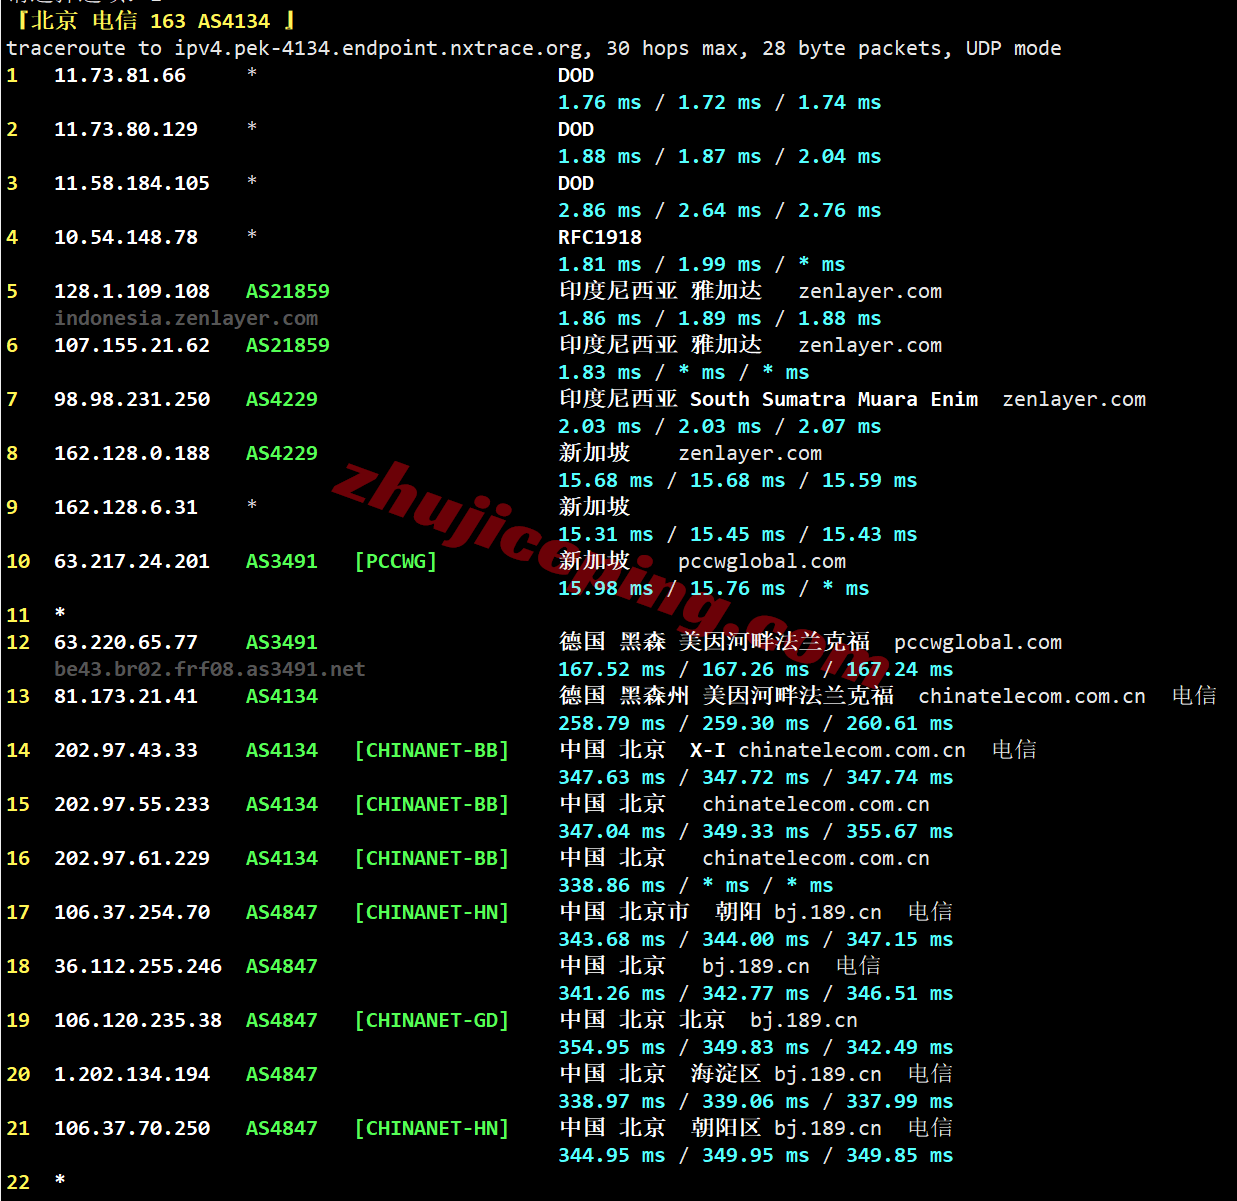Click chinatelecom.com.cn on hop 13

[1032, 696]
